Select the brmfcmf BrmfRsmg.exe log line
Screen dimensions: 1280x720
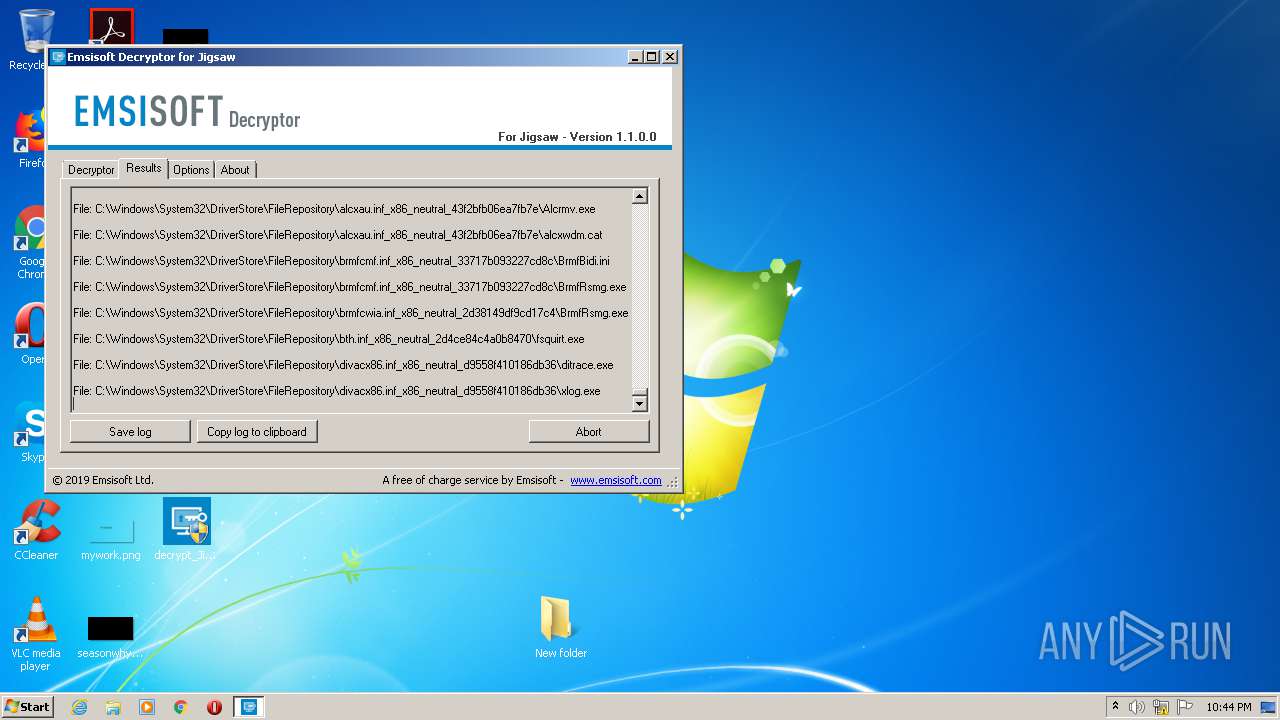pos(350,287)
